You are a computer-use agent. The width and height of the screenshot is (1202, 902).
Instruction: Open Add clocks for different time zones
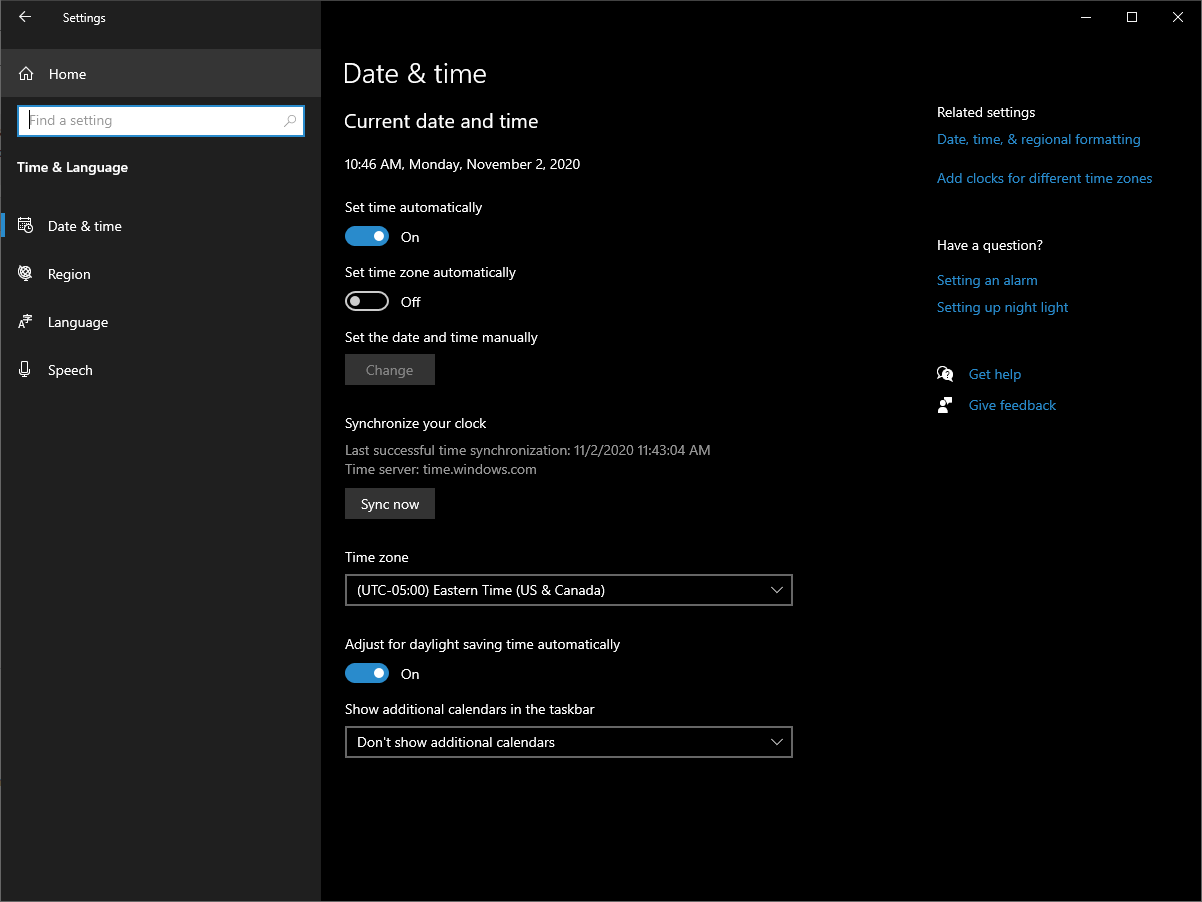(x=1045, y=179)
